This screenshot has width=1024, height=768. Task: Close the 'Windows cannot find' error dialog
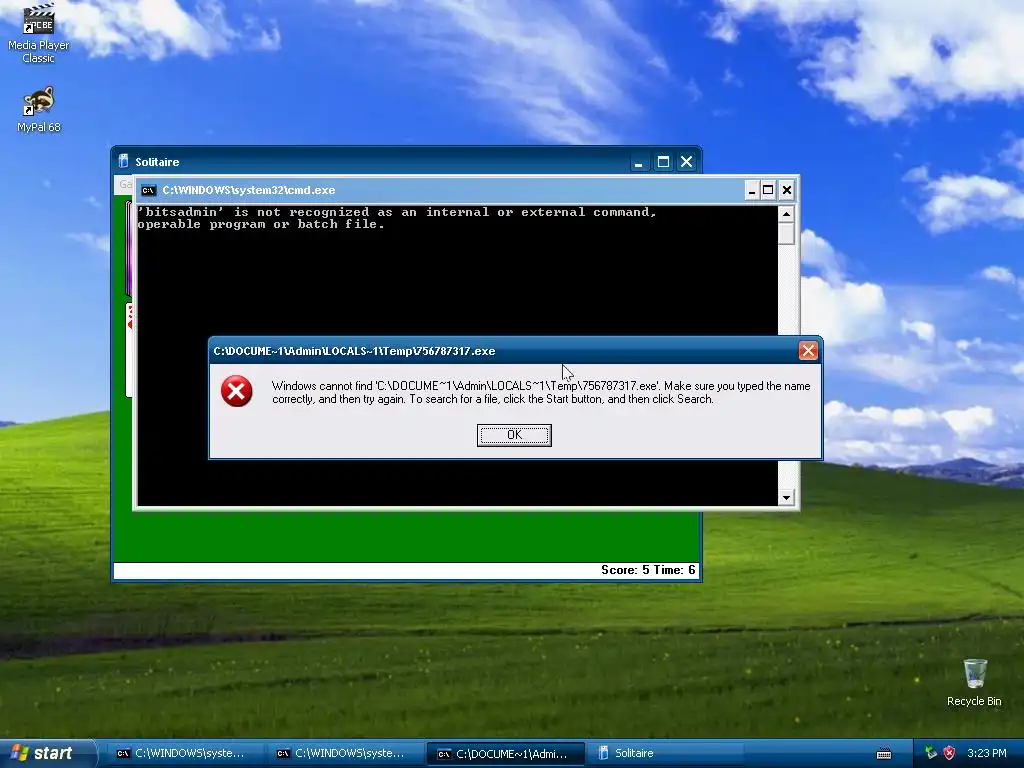[808, 351]
